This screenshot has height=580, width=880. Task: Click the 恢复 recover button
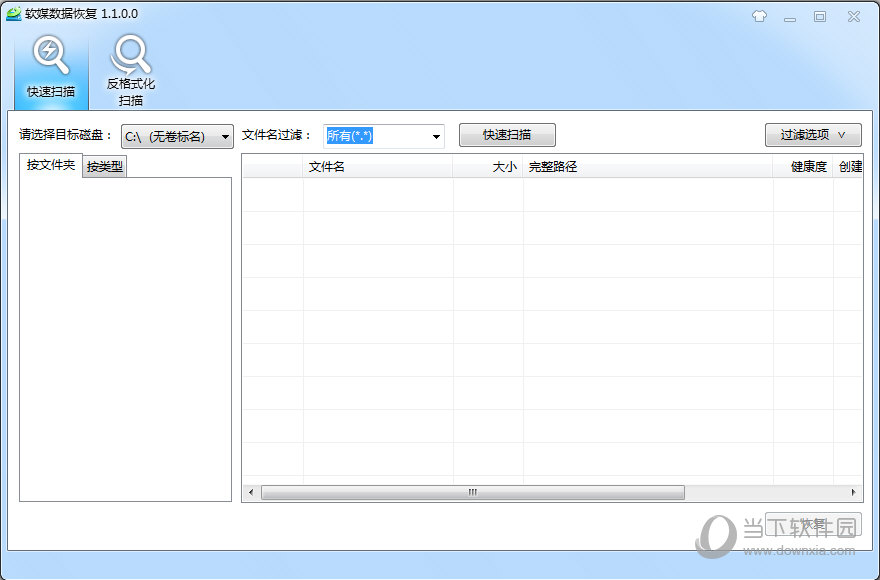(x=813, y=524)
